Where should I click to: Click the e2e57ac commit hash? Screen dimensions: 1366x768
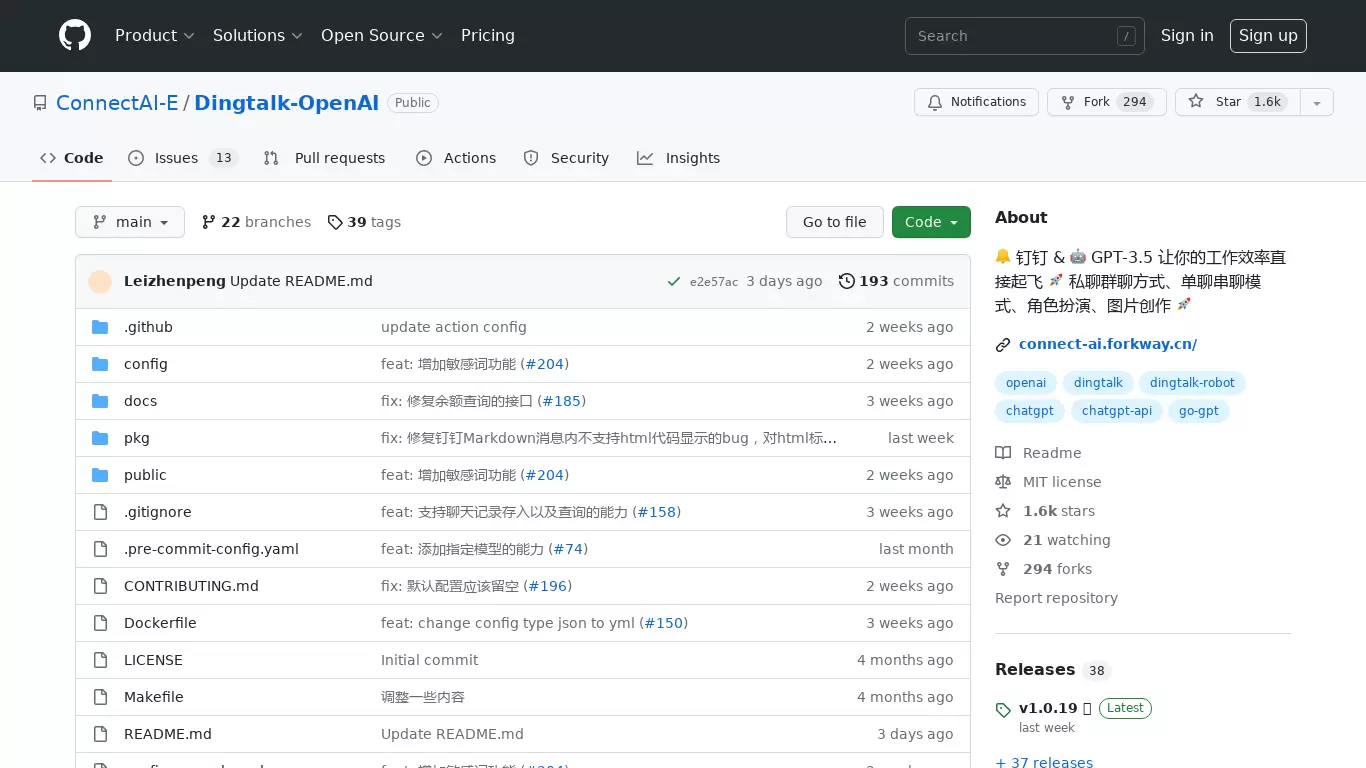click(714, 282)
